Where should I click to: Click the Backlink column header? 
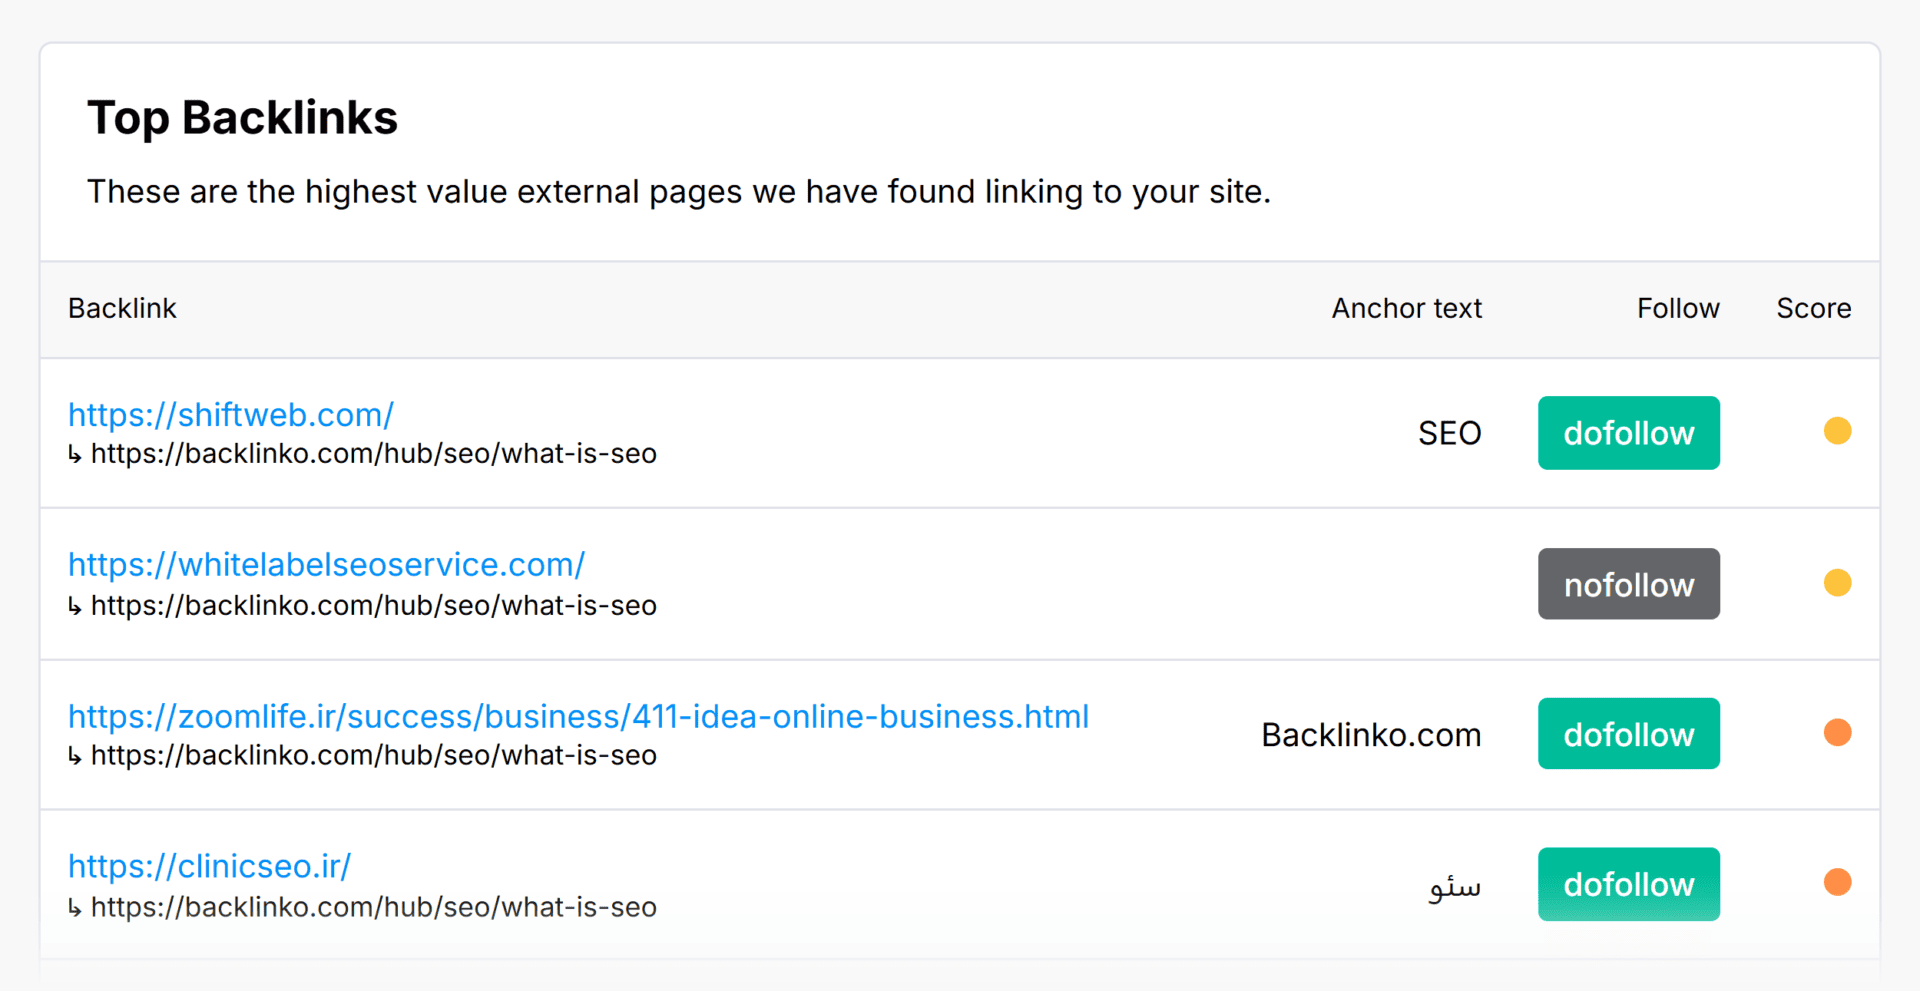click(121, 308)
